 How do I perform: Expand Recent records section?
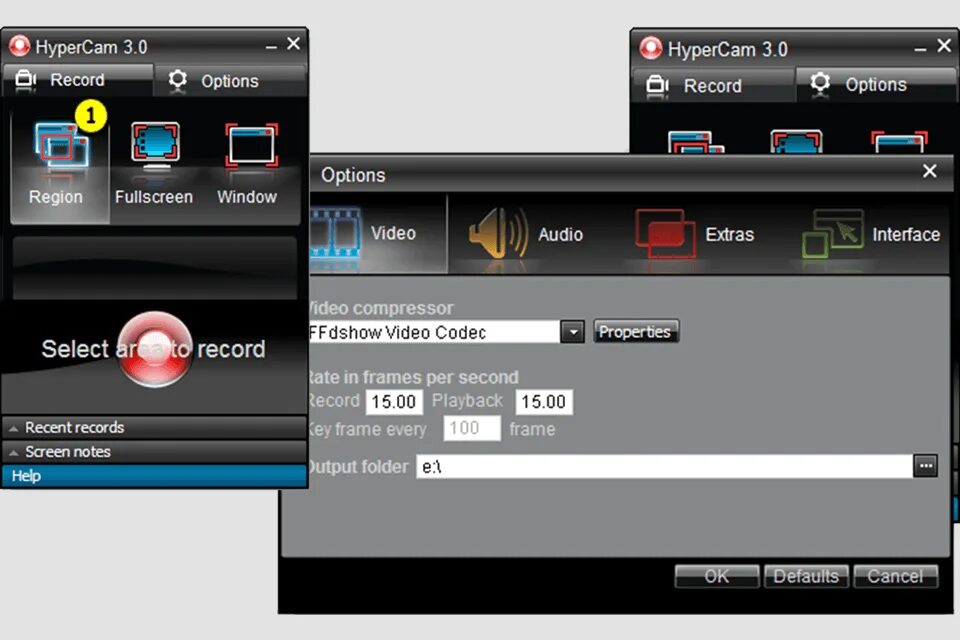coord(154,427)
